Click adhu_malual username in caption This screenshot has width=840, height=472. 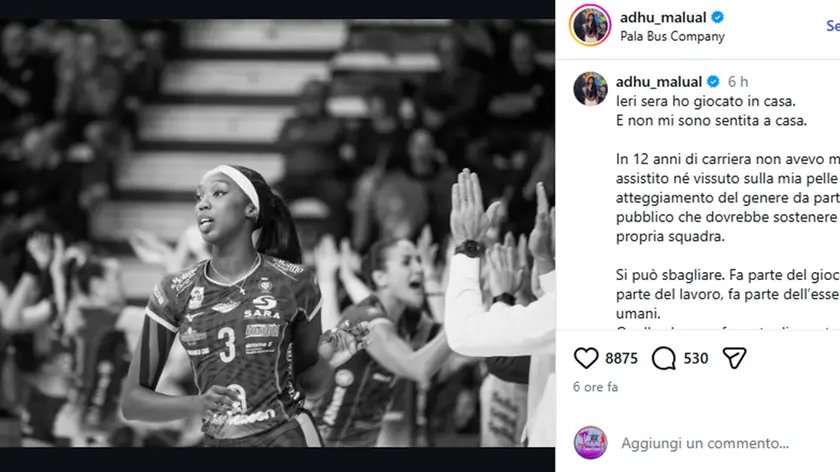click(658, 81)
